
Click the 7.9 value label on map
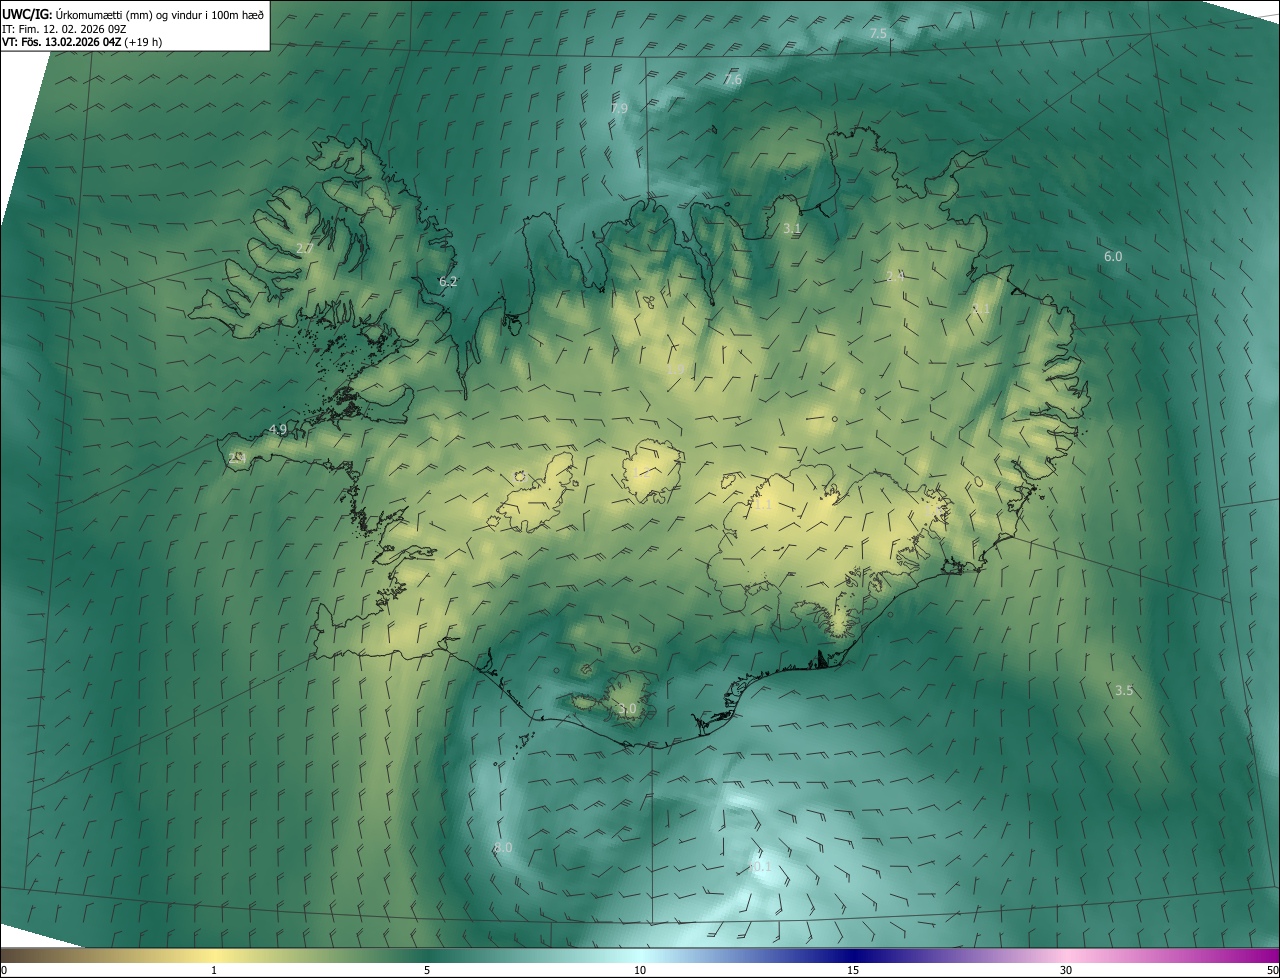coord(619,108)
